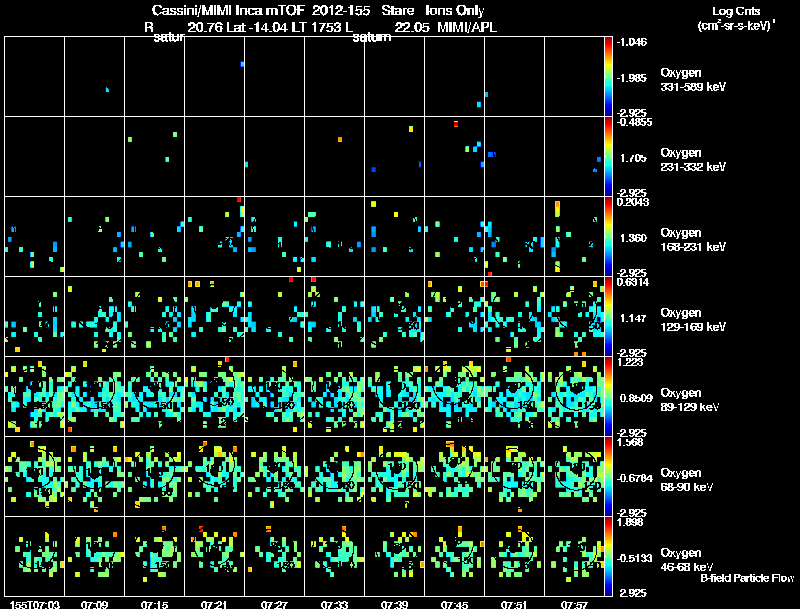Select the 07:09 time axis marker

[94, 604]
